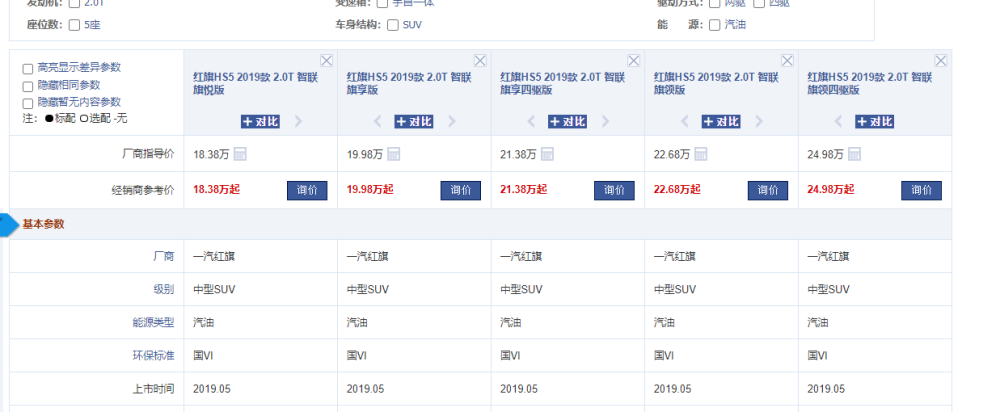Filter by the 汽油 energy checkbox
The image size is (1000, 412).
tap(714, 26)
